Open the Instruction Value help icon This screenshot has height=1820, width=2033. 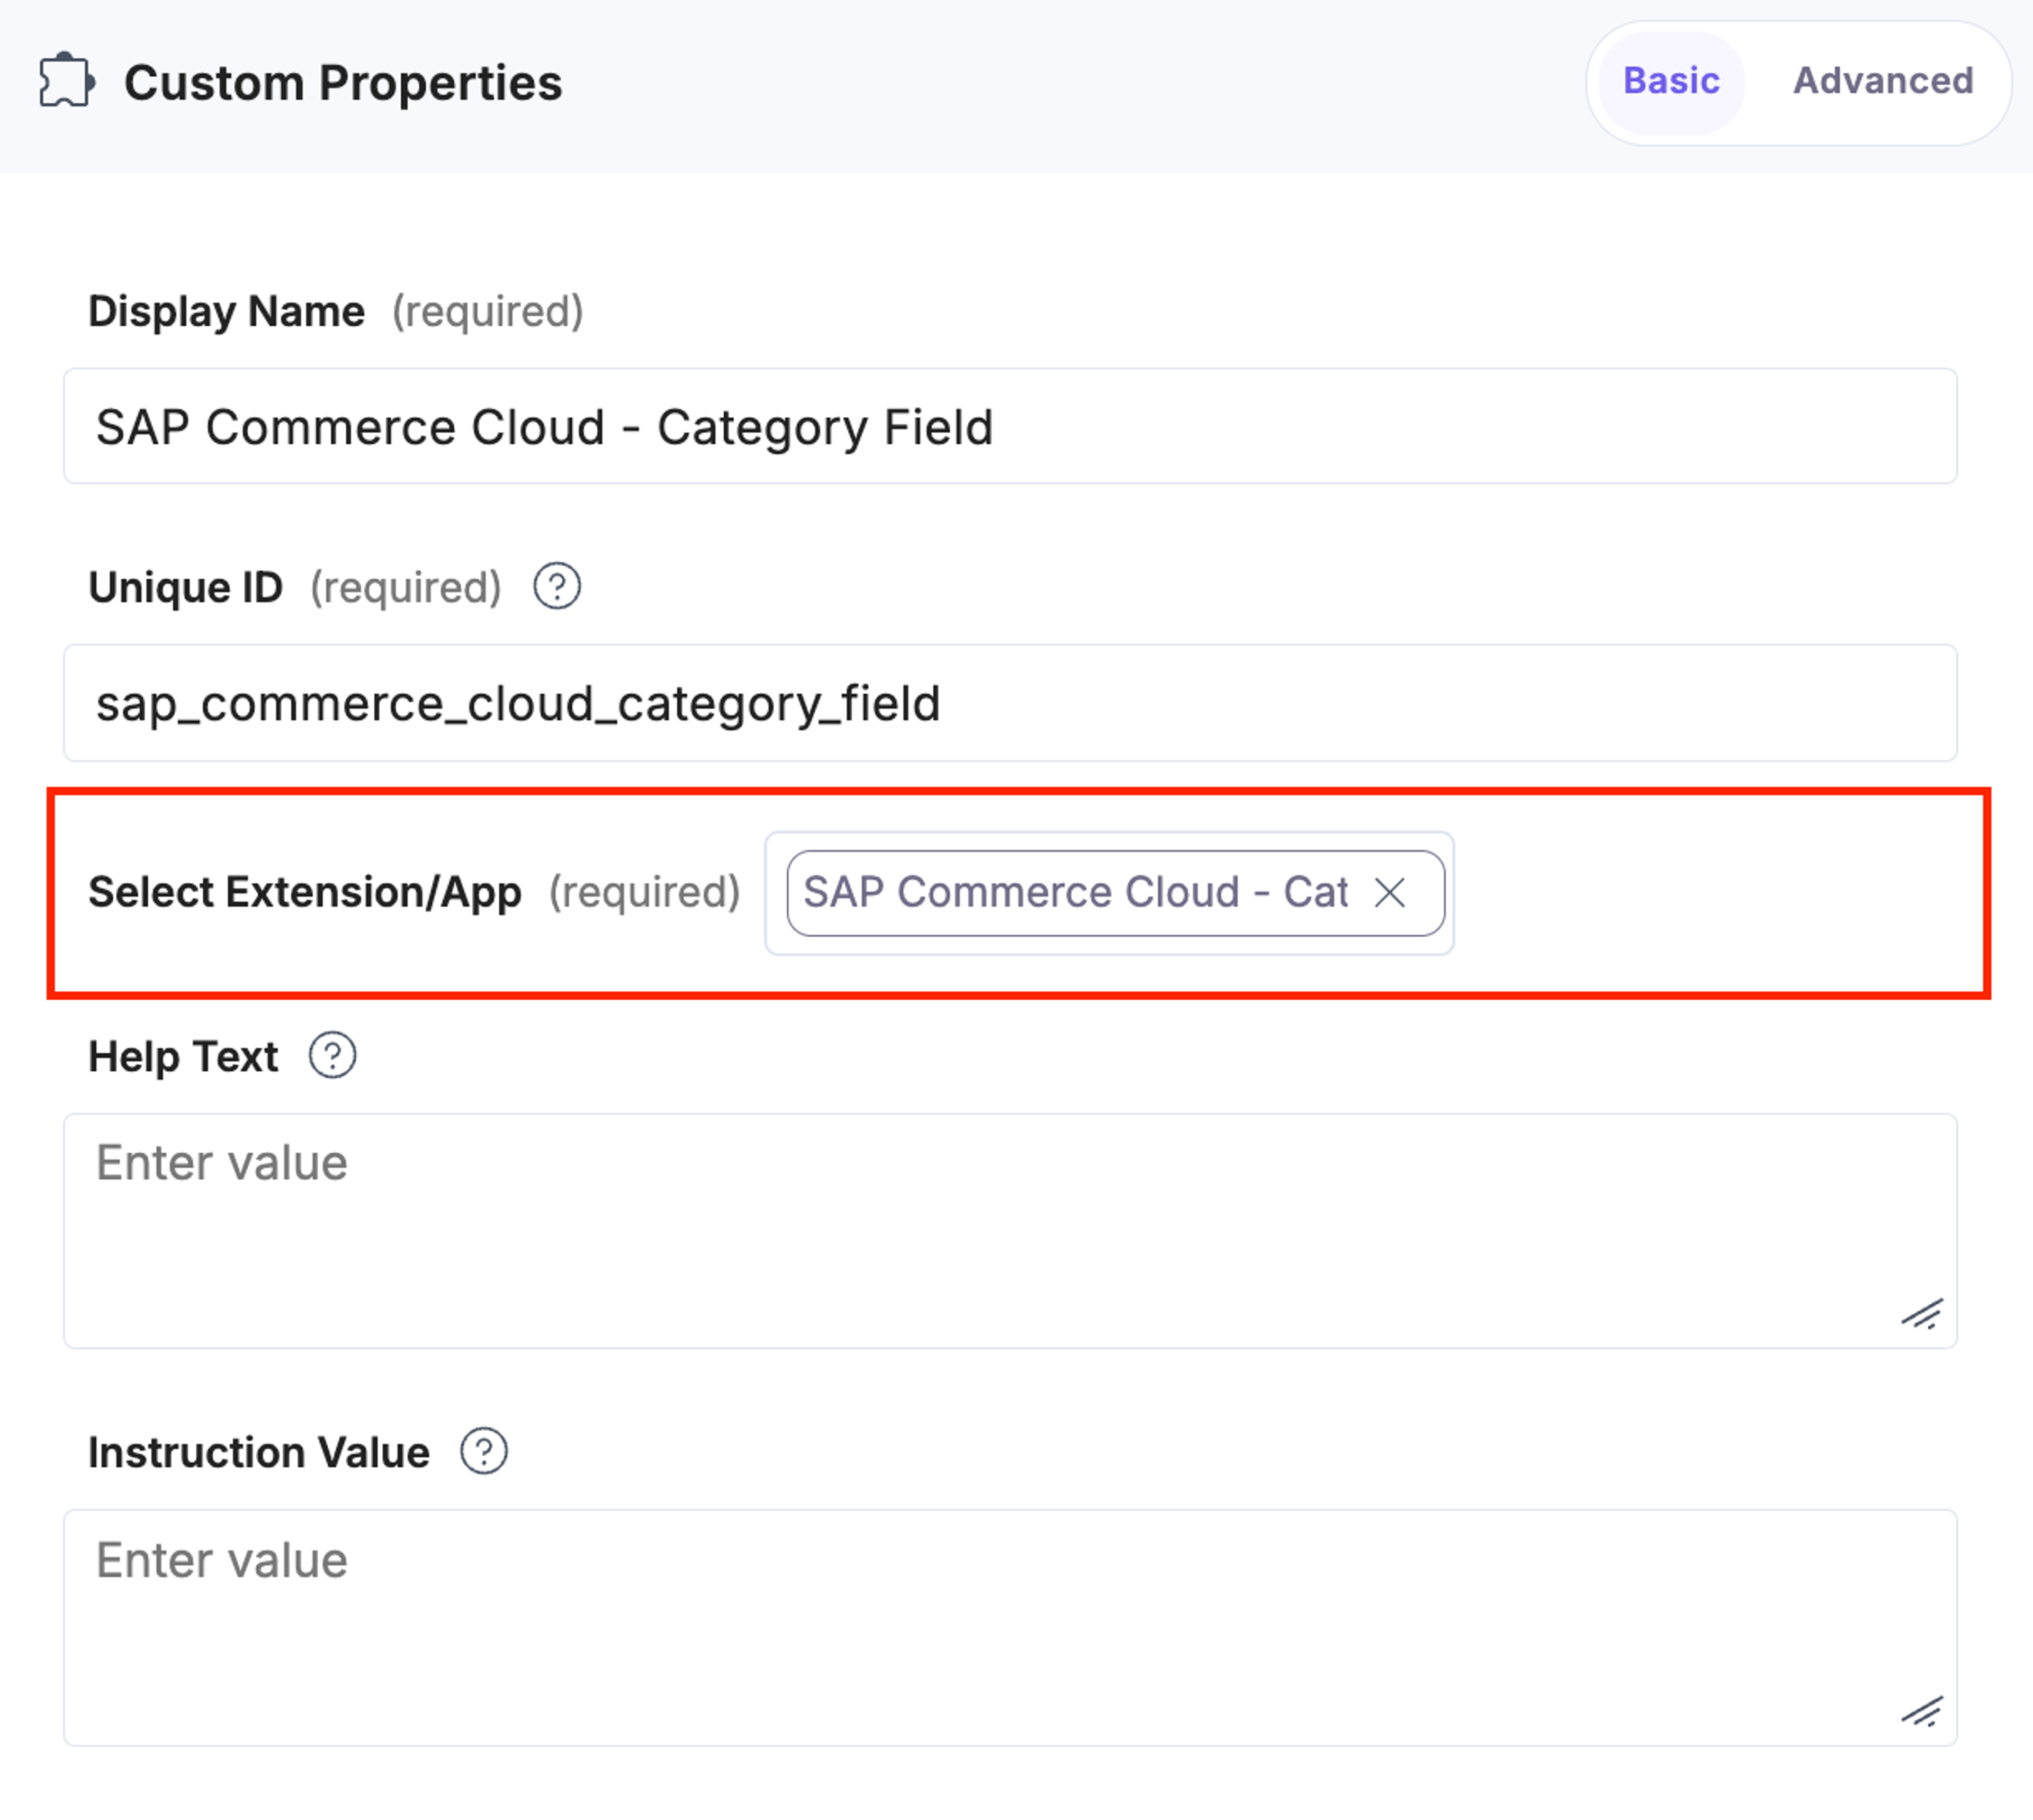[x=484, y=1452]
